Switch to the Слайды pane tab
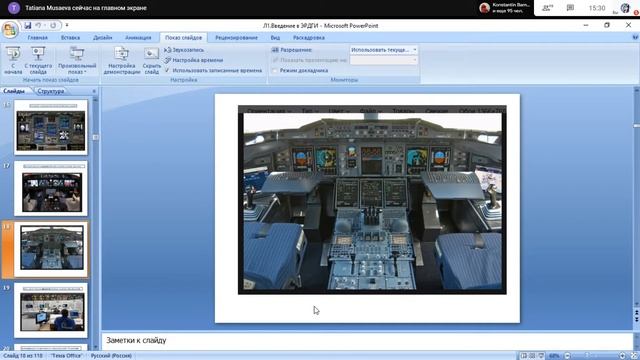Screen dimensions: 640x360 [x=14, y=91]
